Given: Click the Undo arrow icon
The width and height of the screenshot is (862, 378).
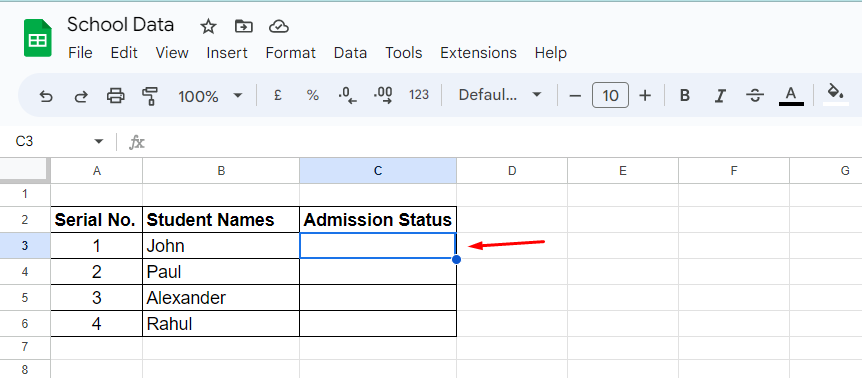Looking at the screenshot, I should pos(47,96).
